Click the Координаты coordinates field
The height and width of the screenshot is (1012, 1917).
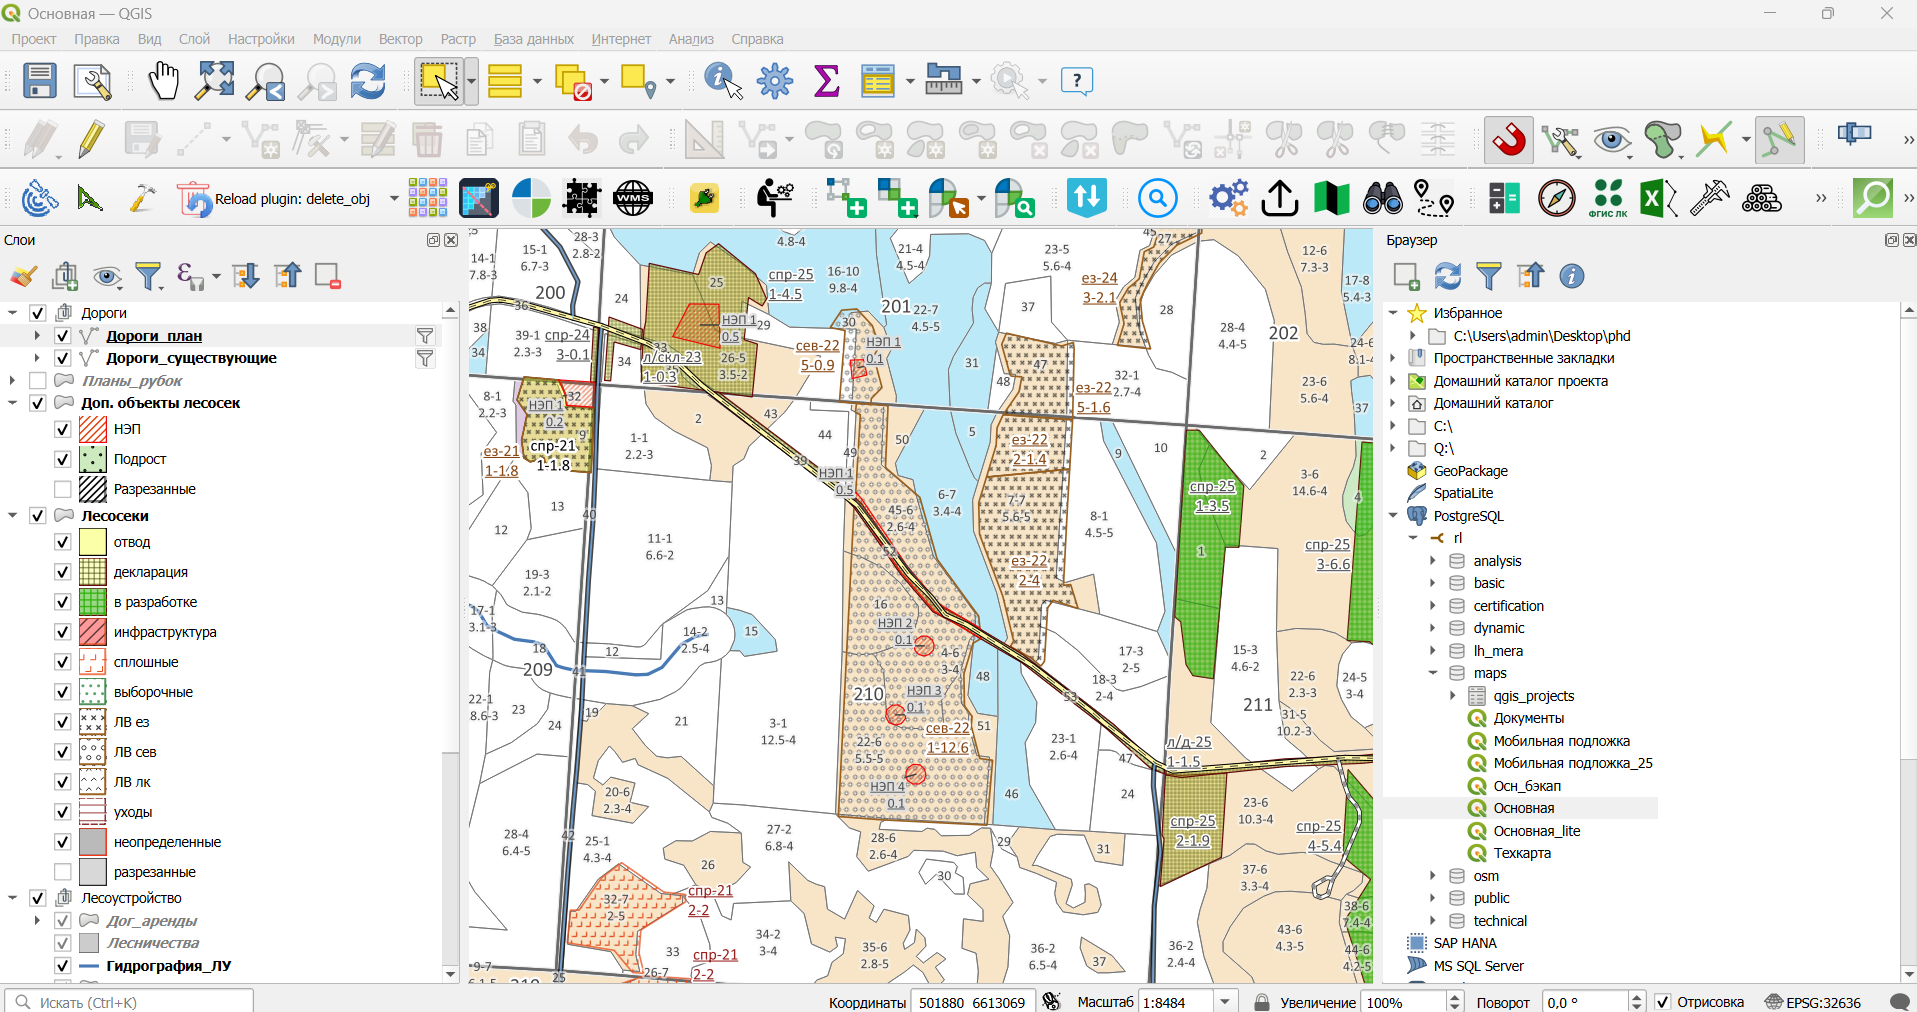click(972, 1002)
